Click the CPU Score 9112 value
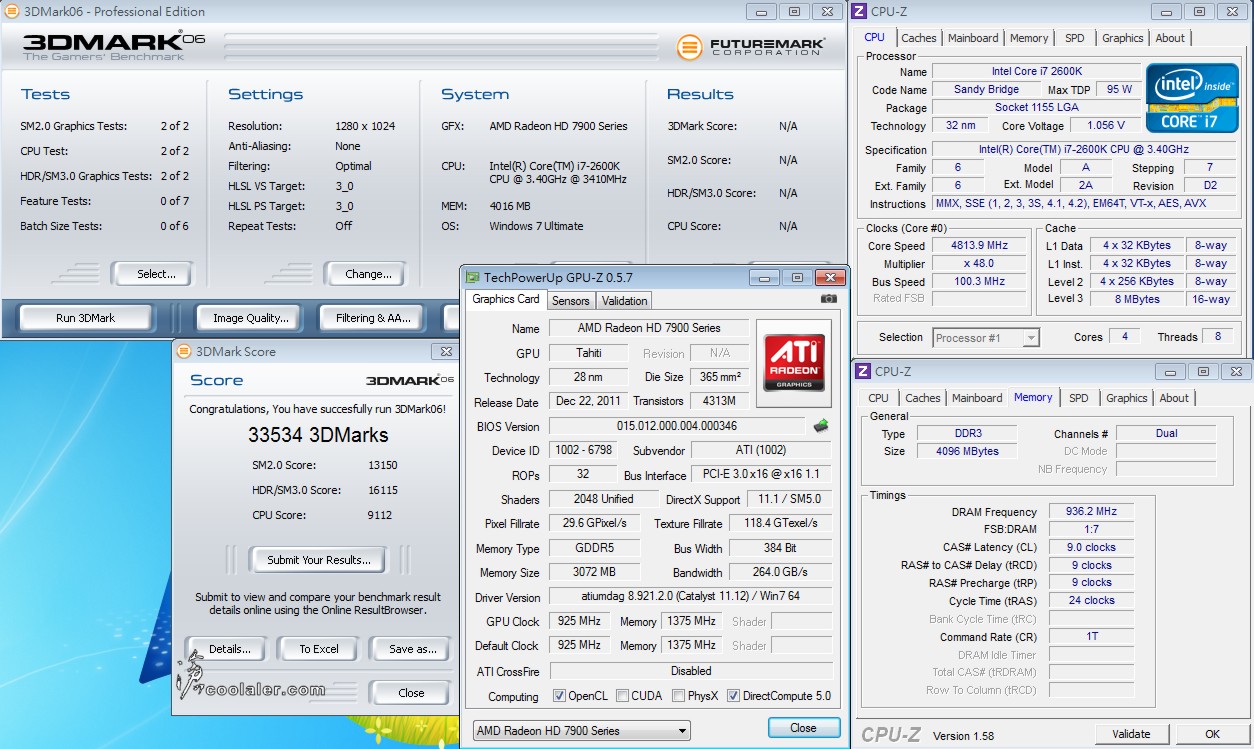This screenshot has height=749, width=1254. [x=379, y=515]
